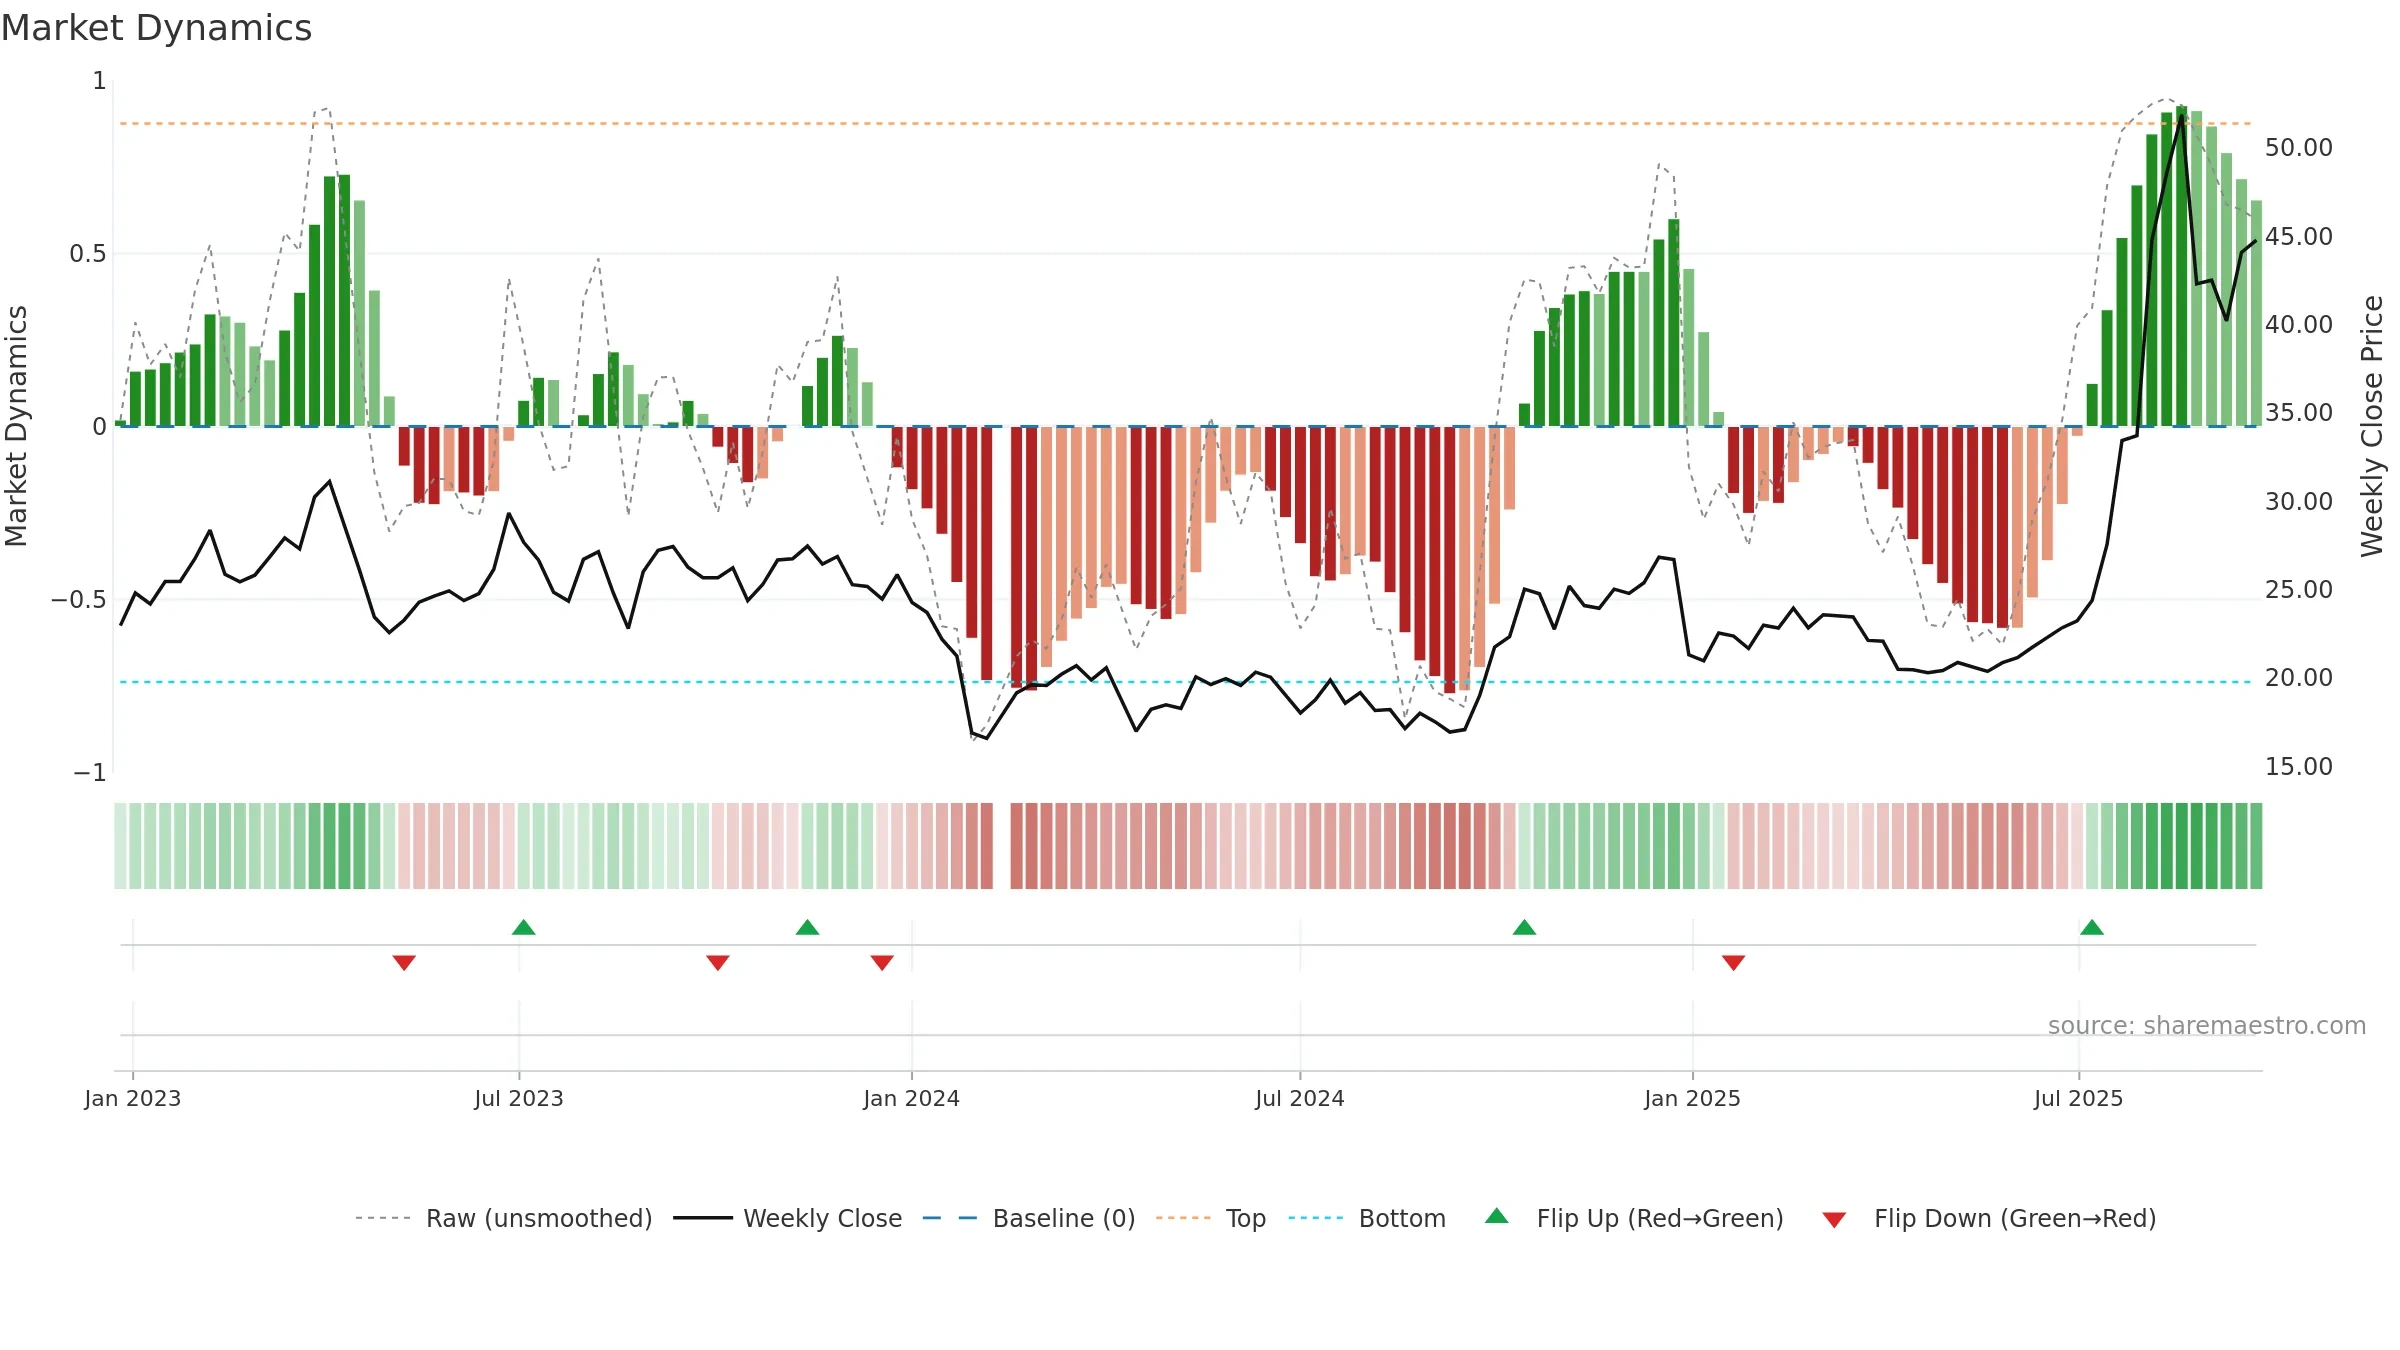Click the first red flip-down triangle before Jul 2023

[404, 963]
